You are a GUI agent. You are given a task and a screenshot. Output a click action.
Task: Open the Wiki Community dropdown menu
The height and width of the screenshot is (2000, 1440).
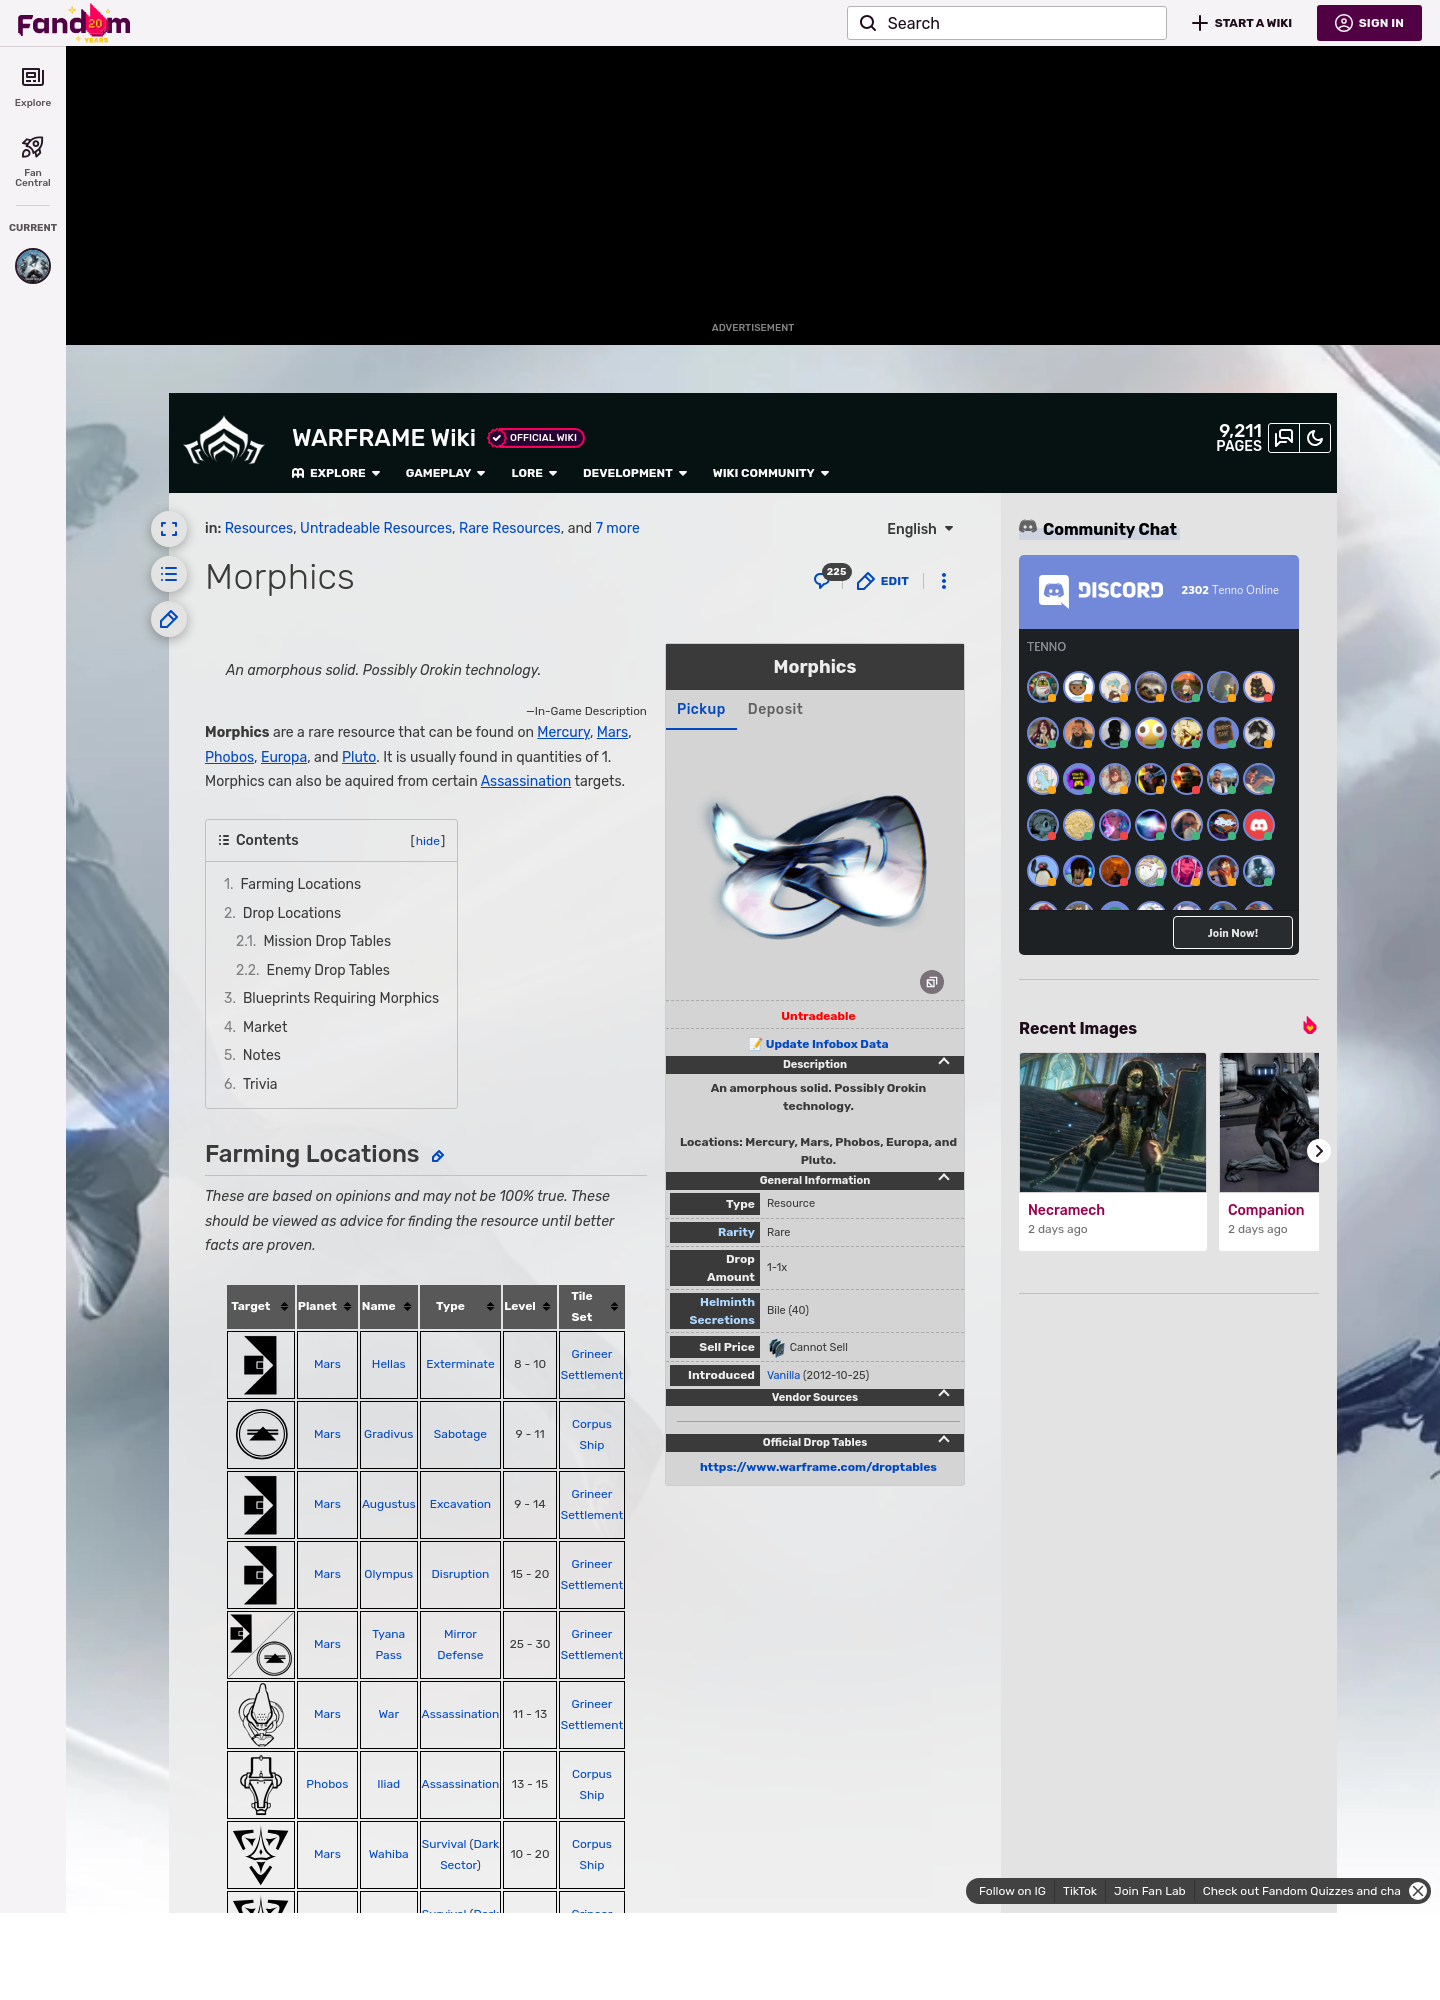[771, 473]
